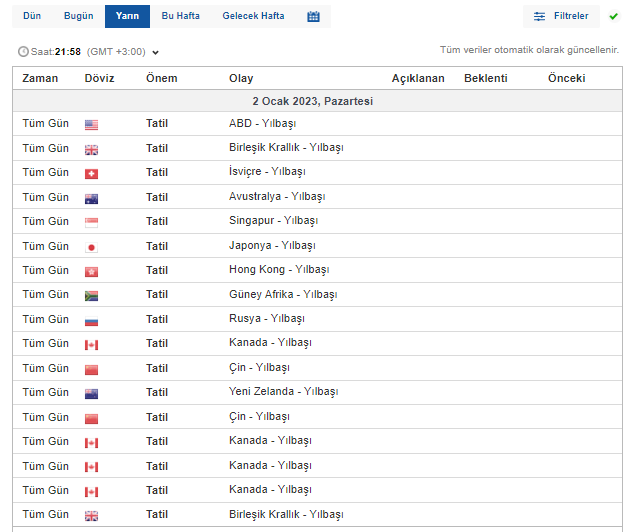
Task: Click the Switzerland flag icon
Action: 91,173
